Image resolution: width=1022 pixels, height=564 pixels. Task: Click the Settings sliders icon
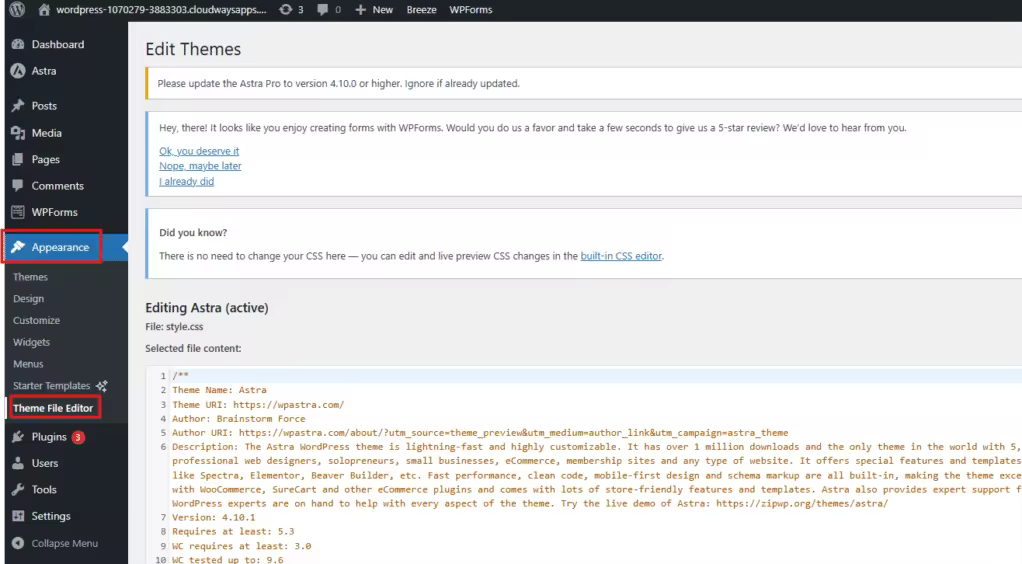[18, 516]
